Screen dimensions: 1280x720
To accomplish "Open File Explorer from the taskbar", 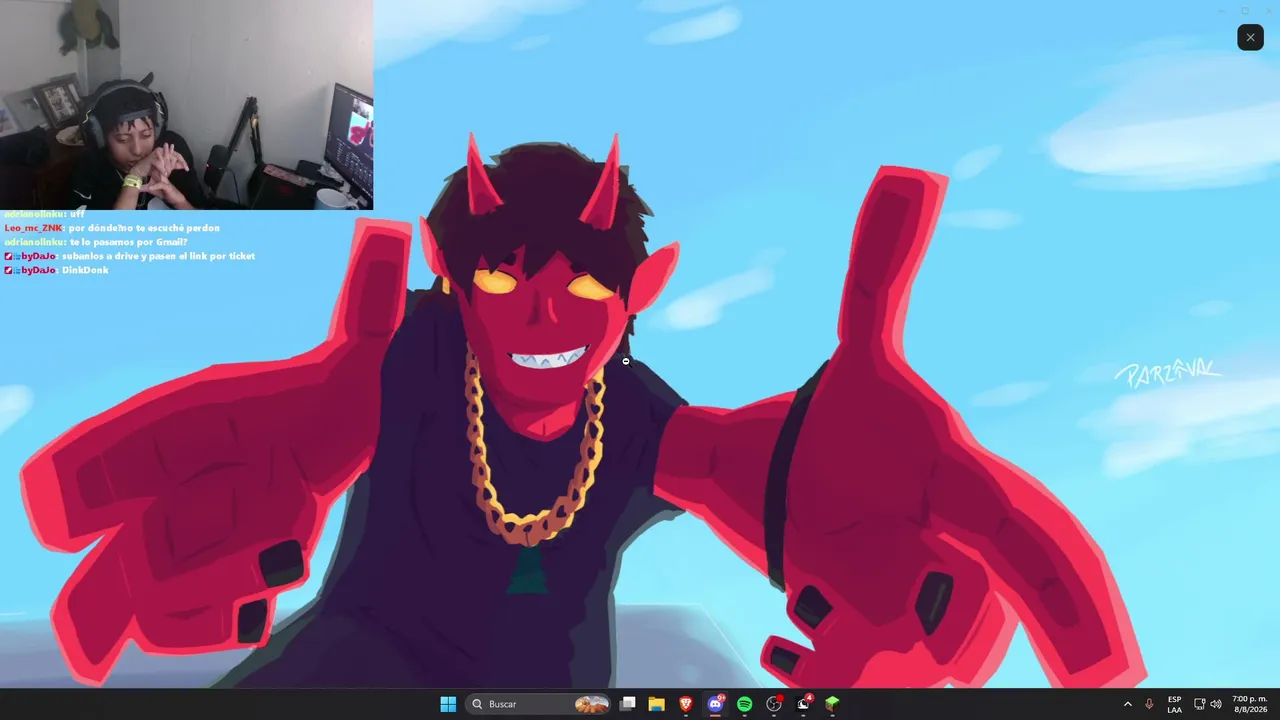I will 657,704.
